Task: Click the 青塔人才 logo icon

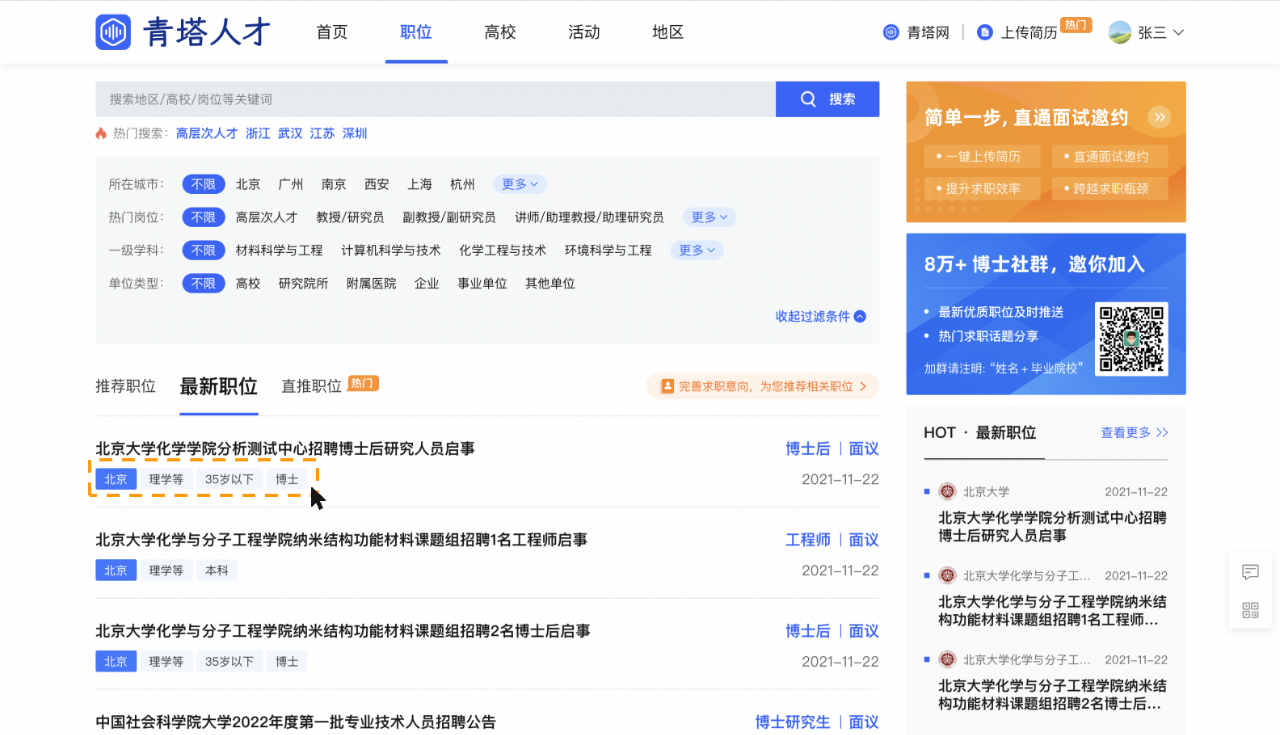Action: 113,32
